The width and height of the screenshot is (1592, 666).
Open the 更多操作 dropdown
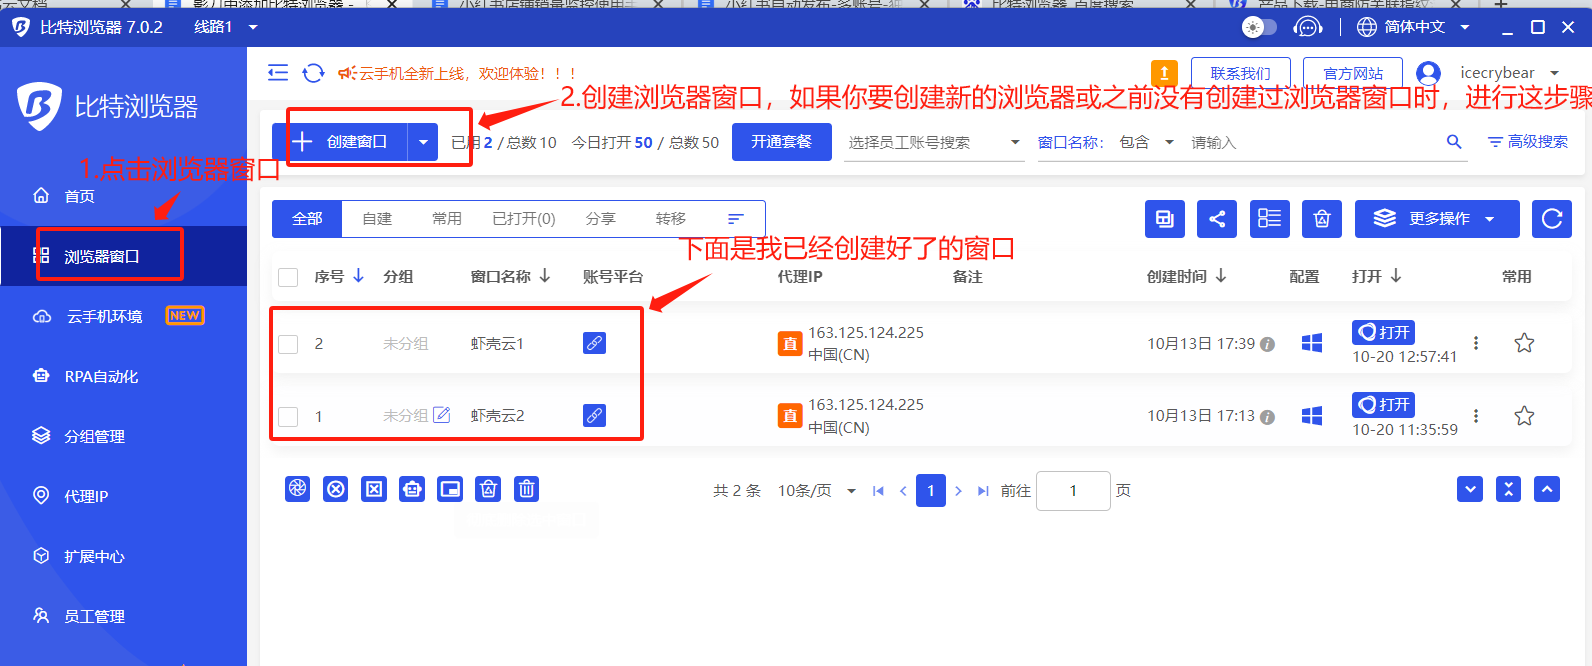coord(1437,219)
